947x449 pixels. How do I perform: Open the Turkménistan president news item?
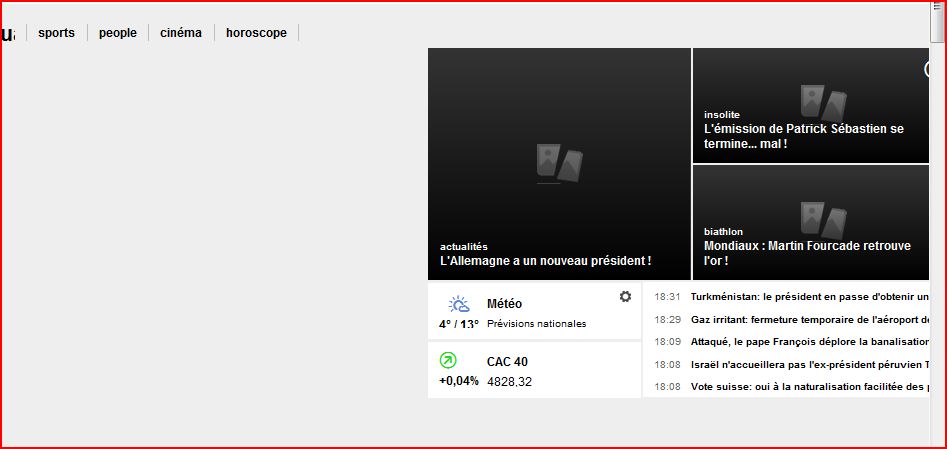(x=810, y=297)
